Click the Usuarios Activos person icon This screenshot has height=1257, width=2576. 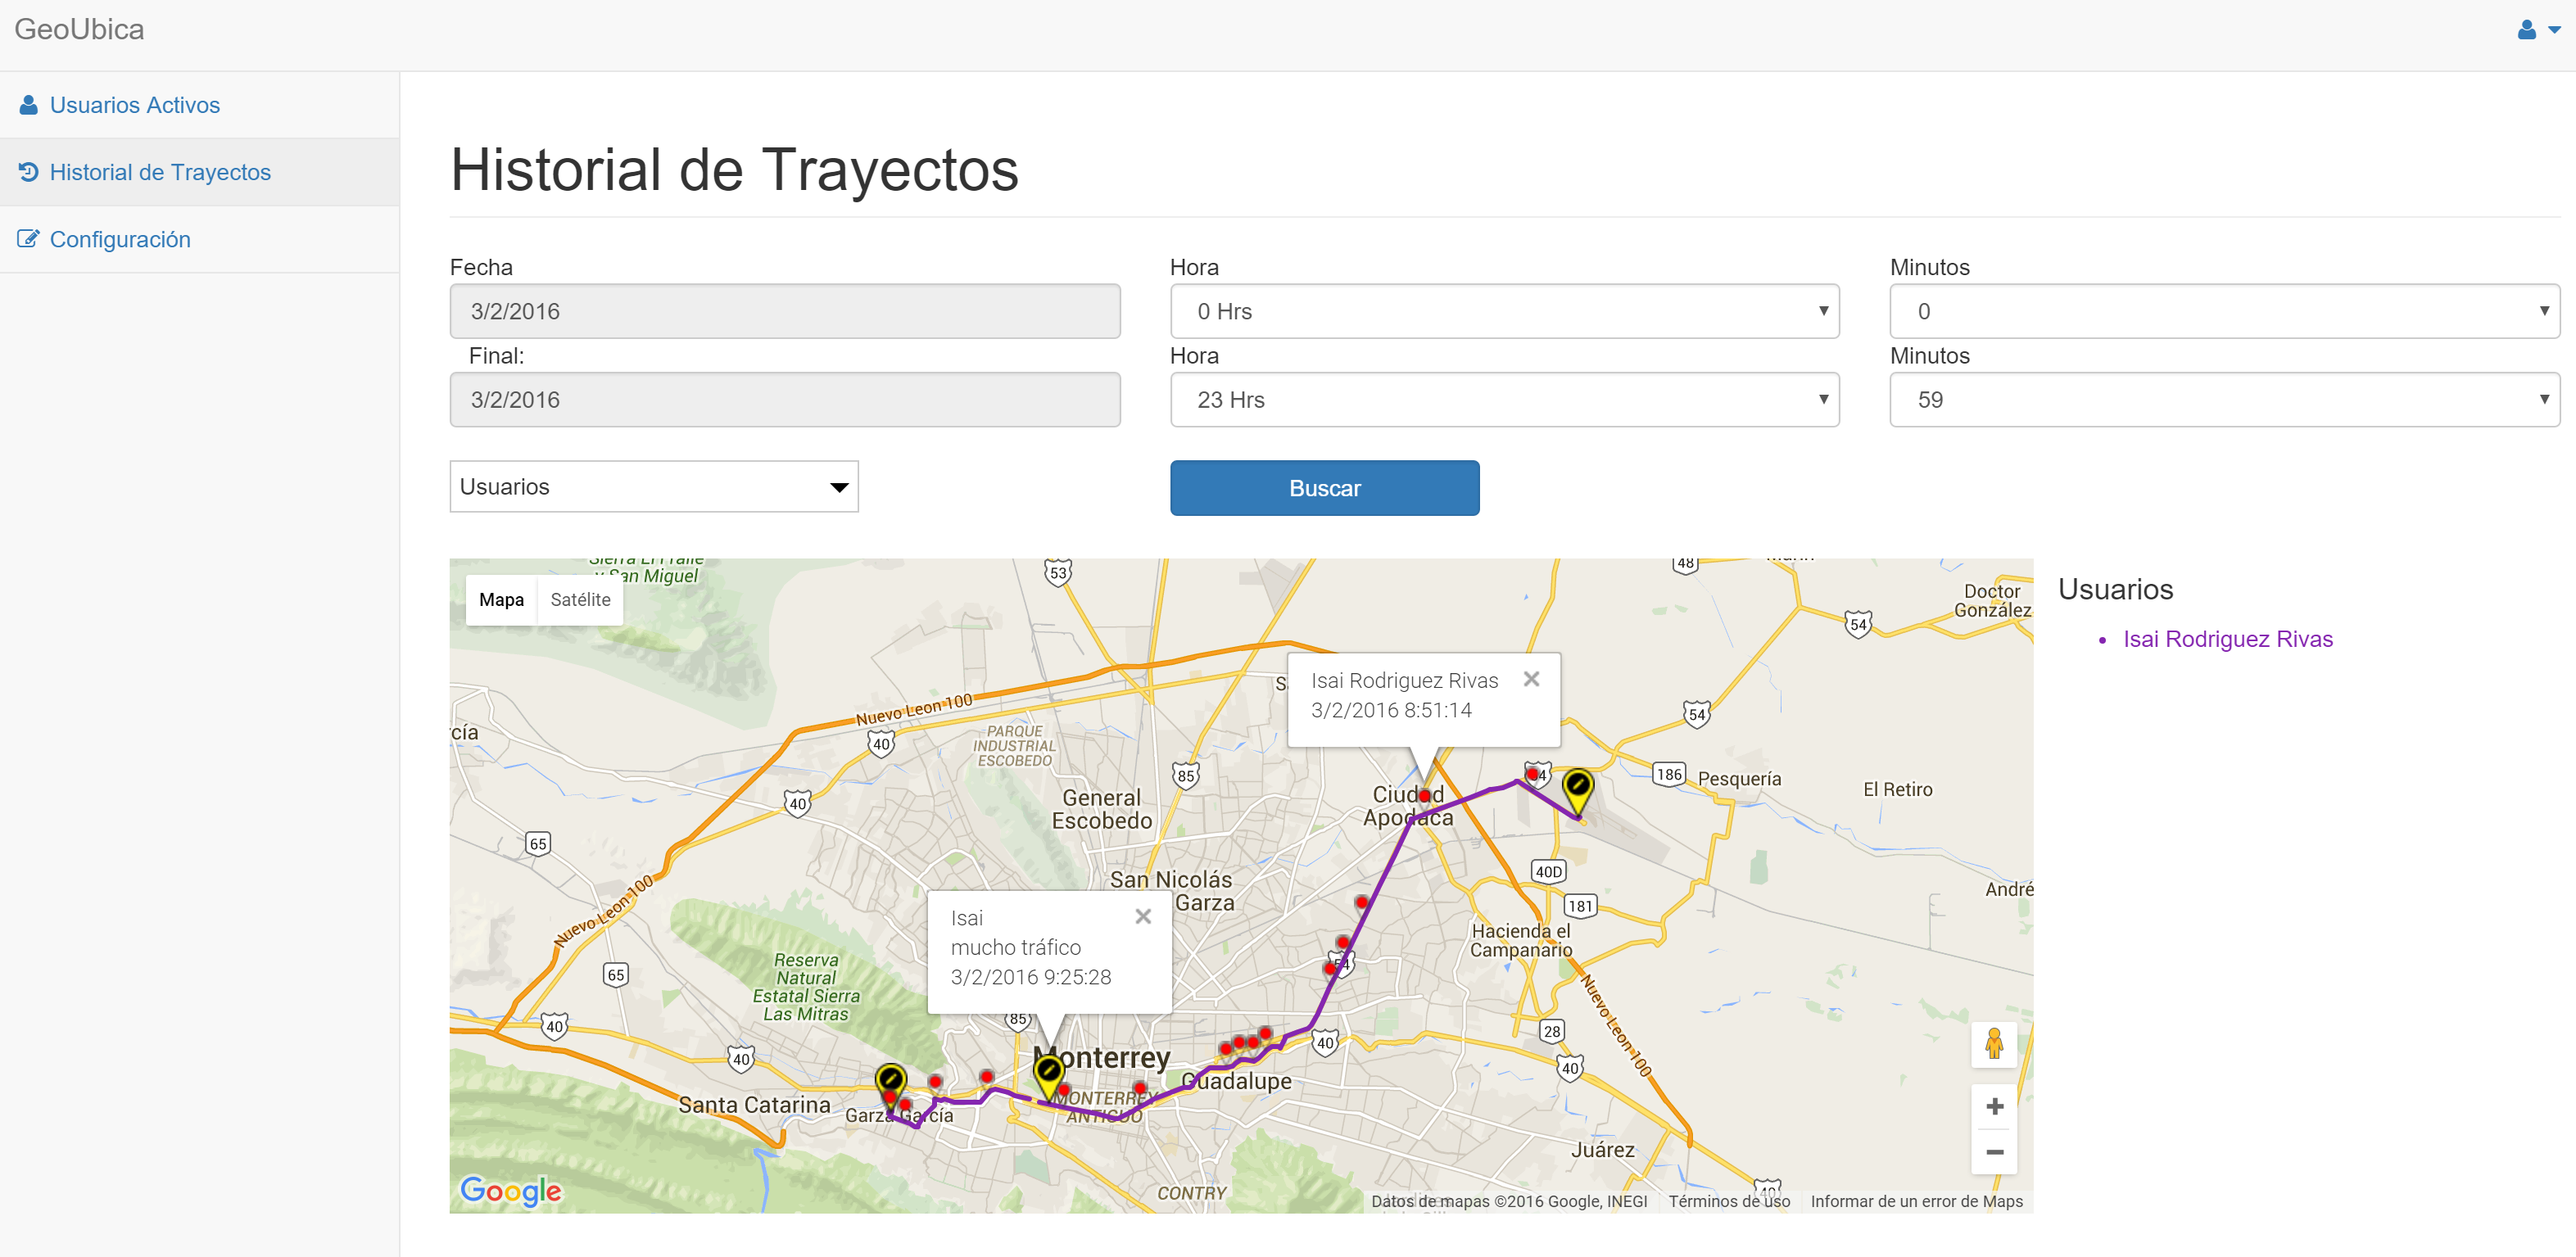click(29, 105)
